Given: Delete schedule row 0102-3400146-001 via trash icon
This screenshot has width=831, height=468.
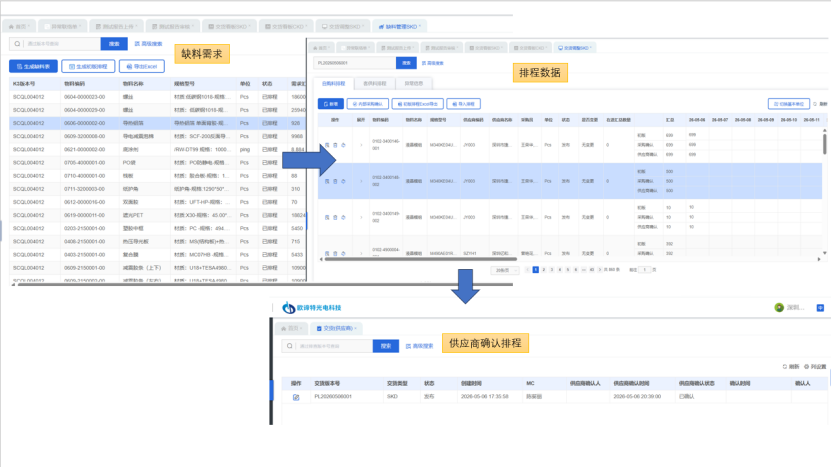Looking at the screenshot, I should pyautogui.click(x=335, y=145).
